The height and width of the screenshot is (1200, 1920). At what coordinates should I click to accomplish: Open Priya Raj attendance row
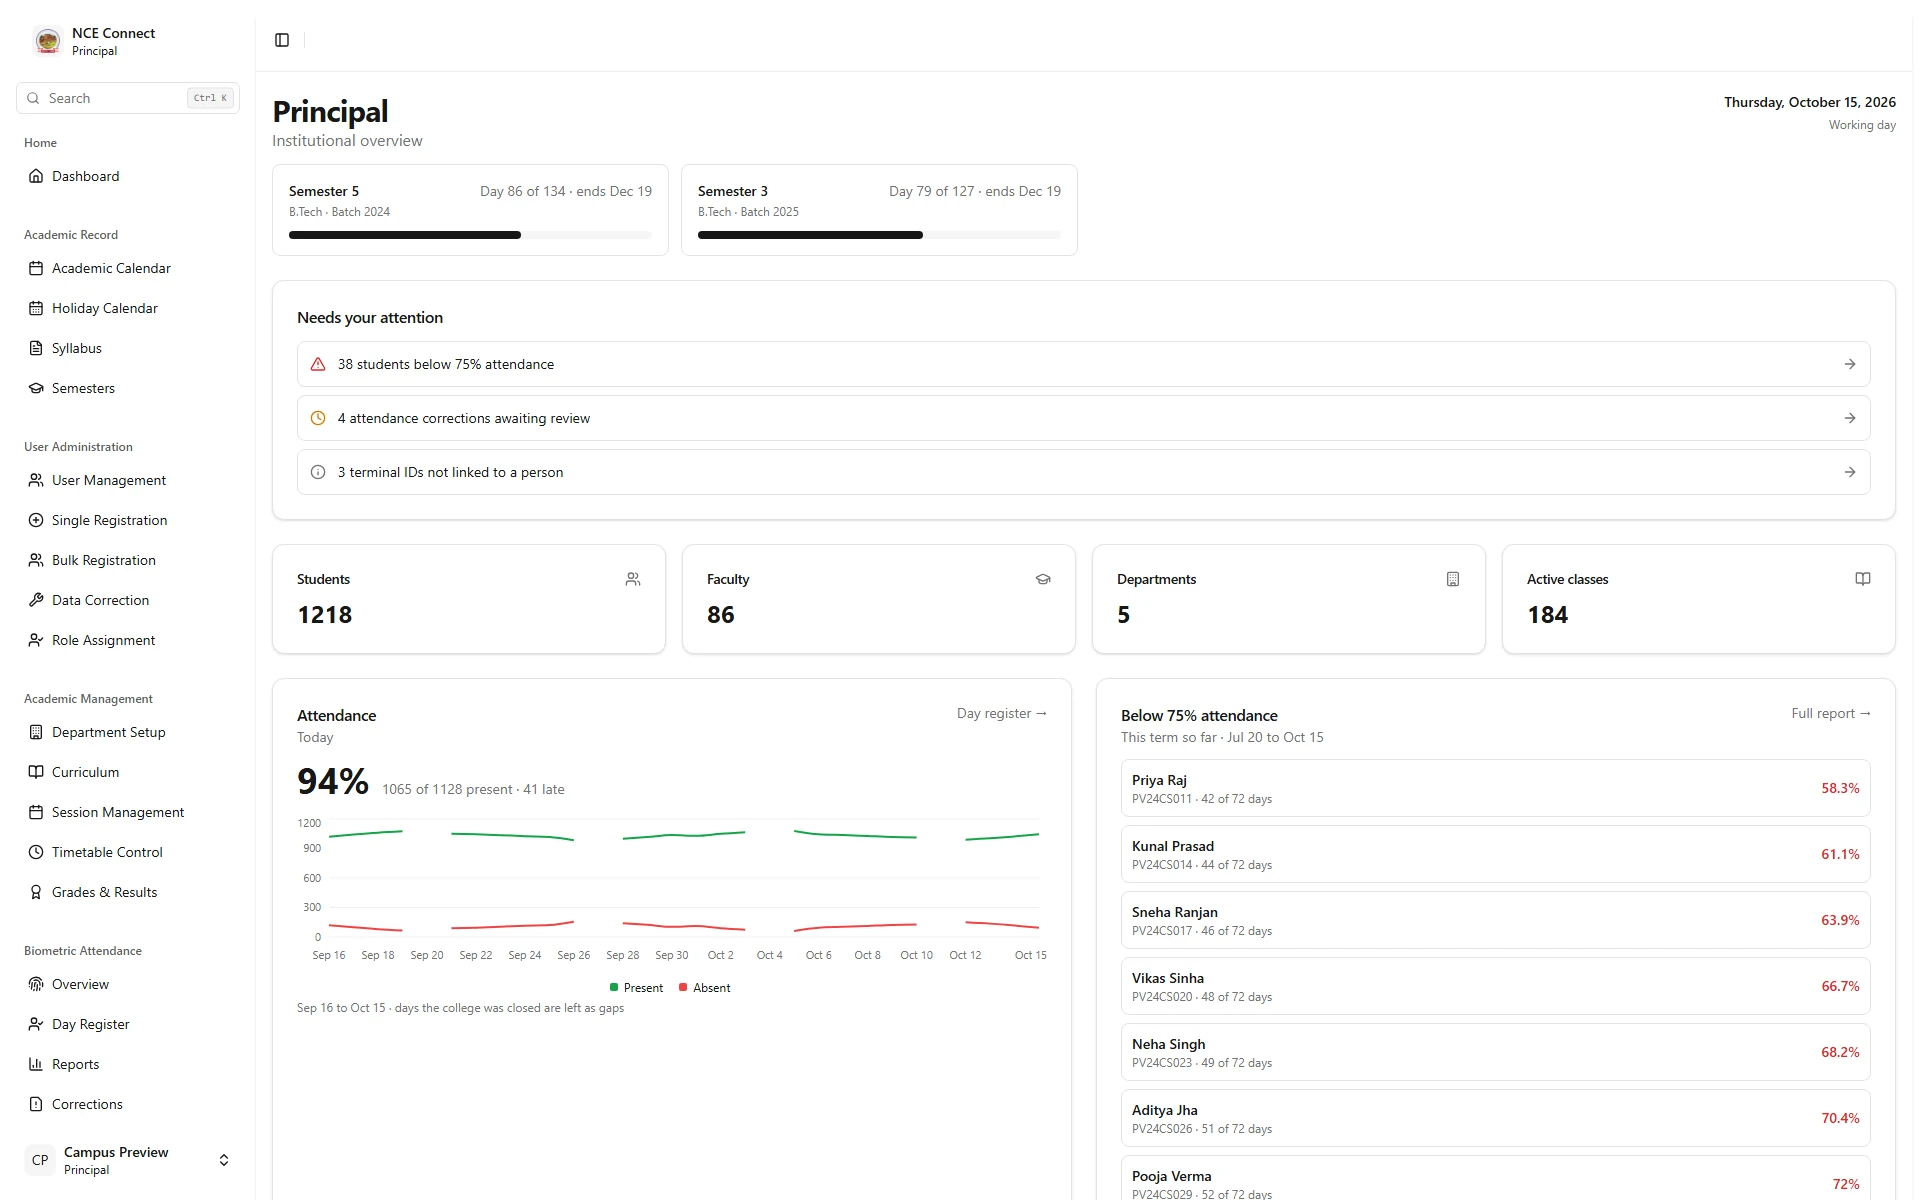[x=1495, y=788]
